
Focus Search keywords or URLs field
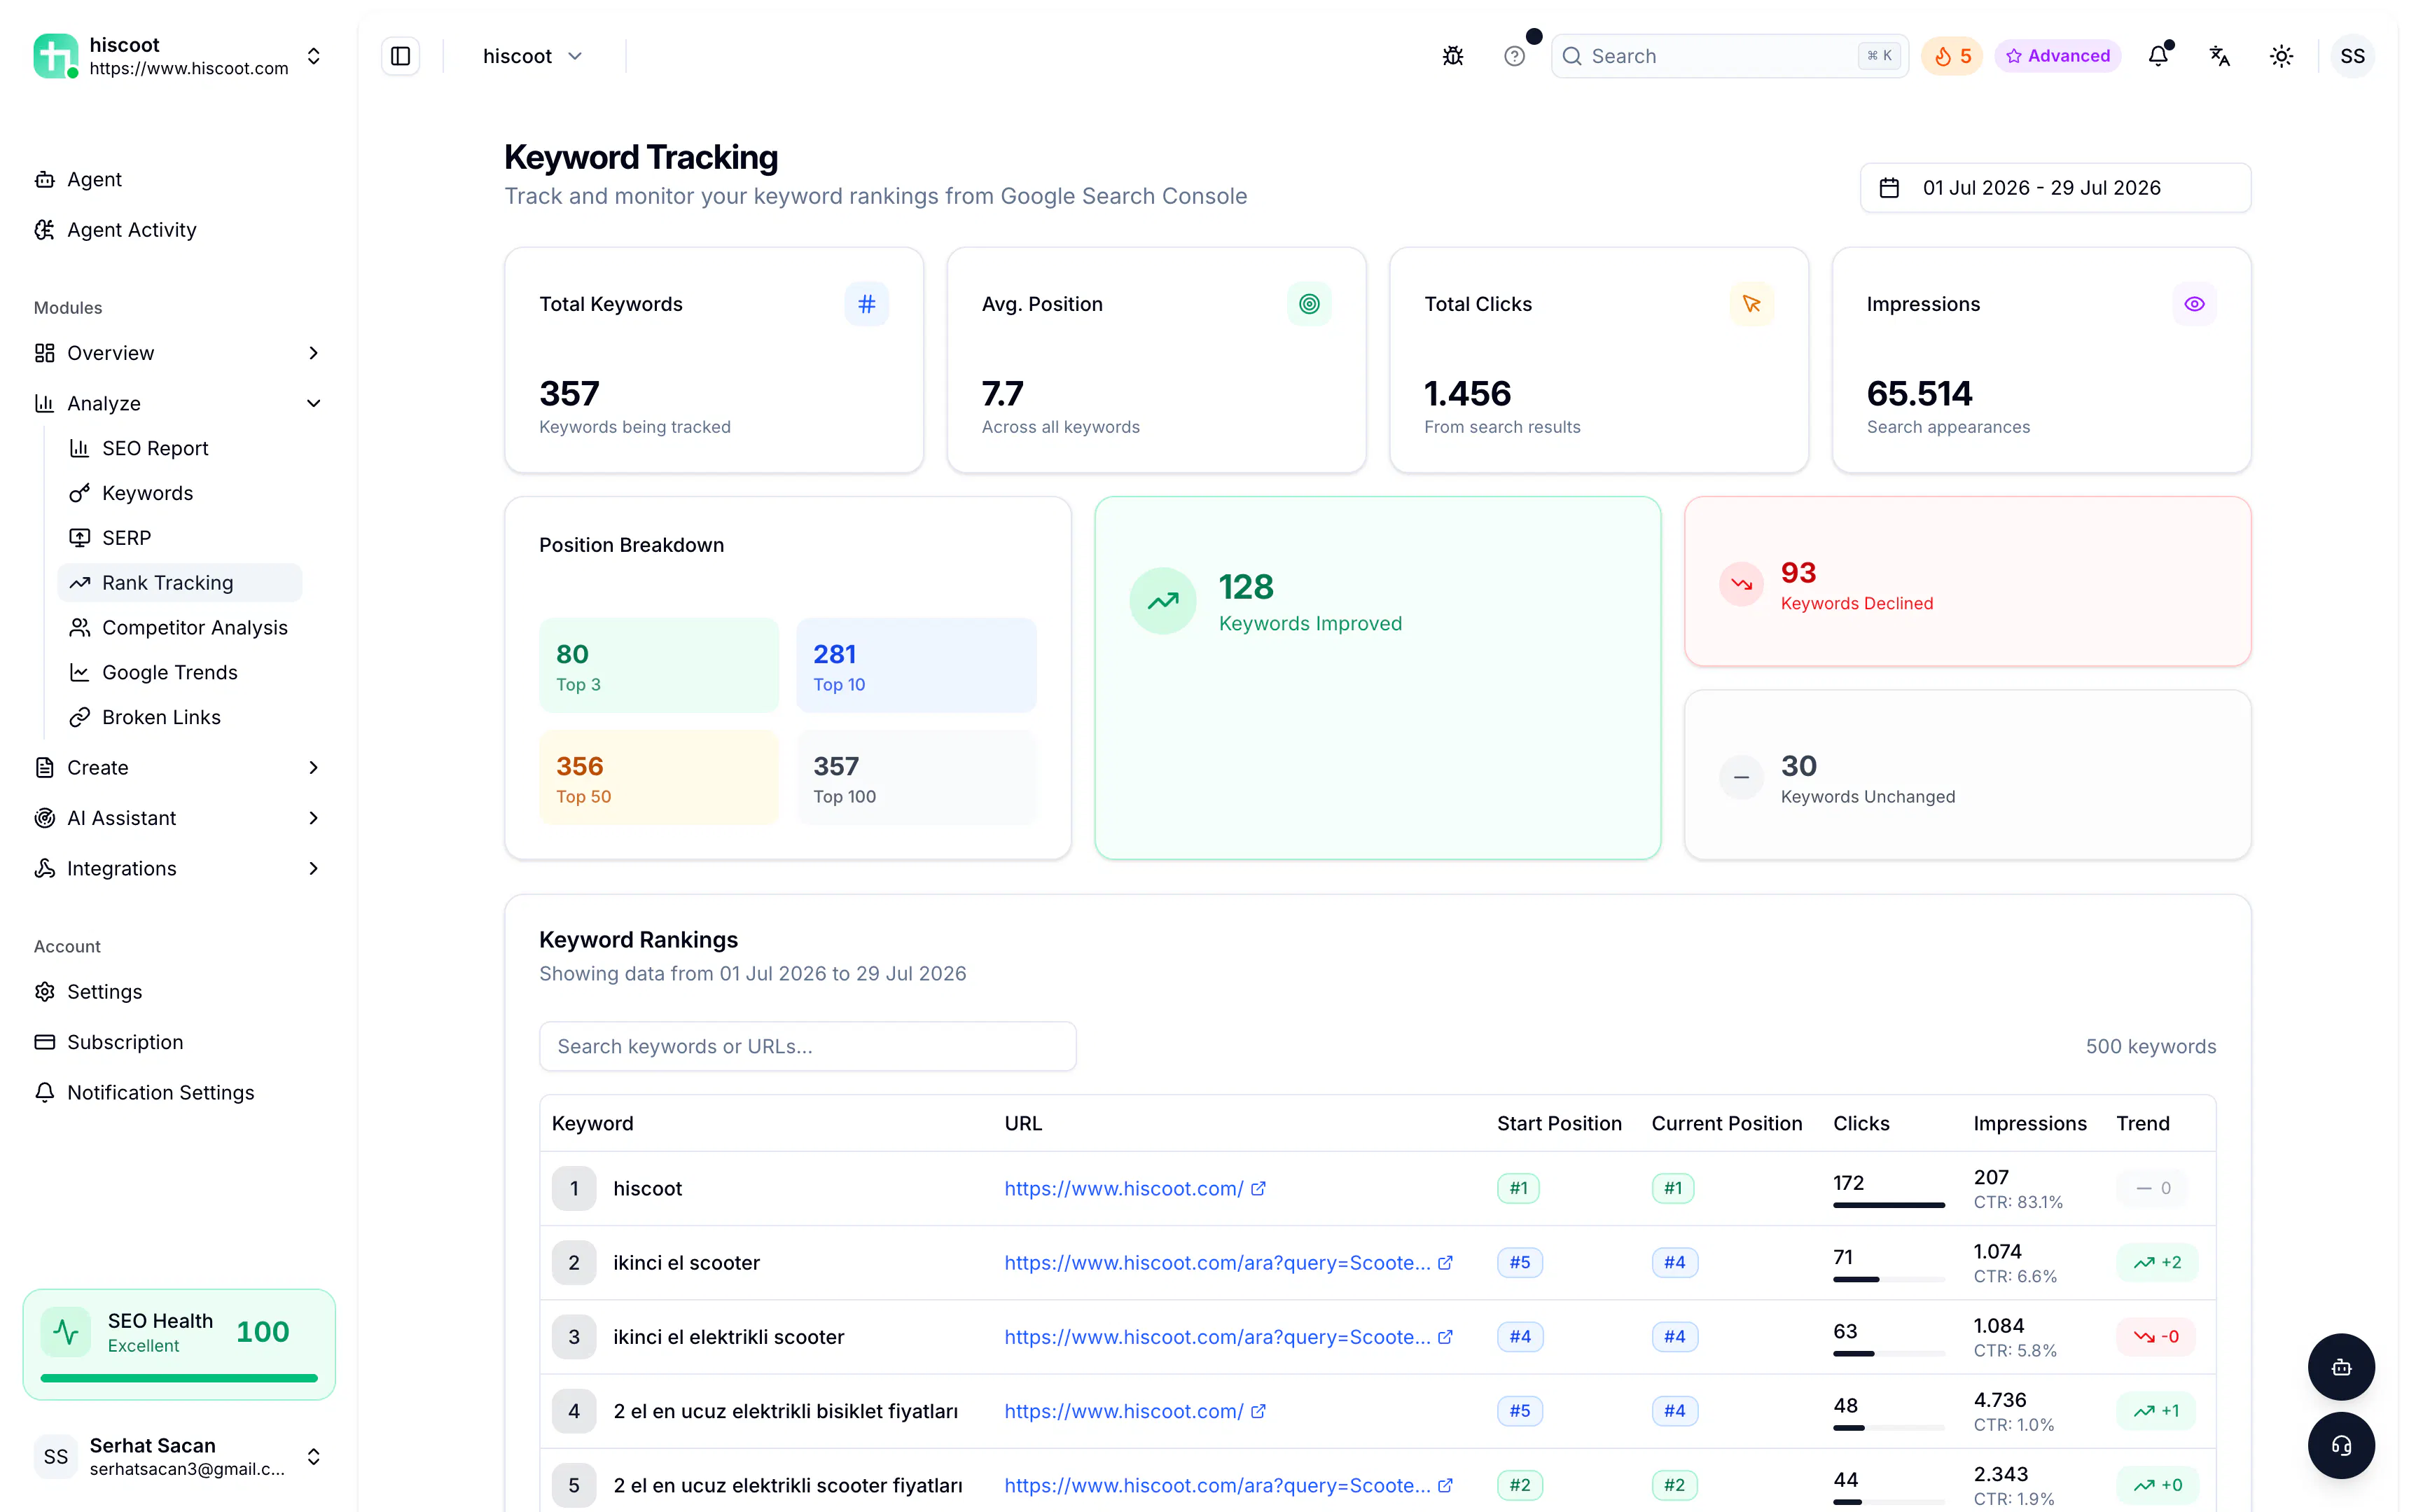coord(807,1046)
